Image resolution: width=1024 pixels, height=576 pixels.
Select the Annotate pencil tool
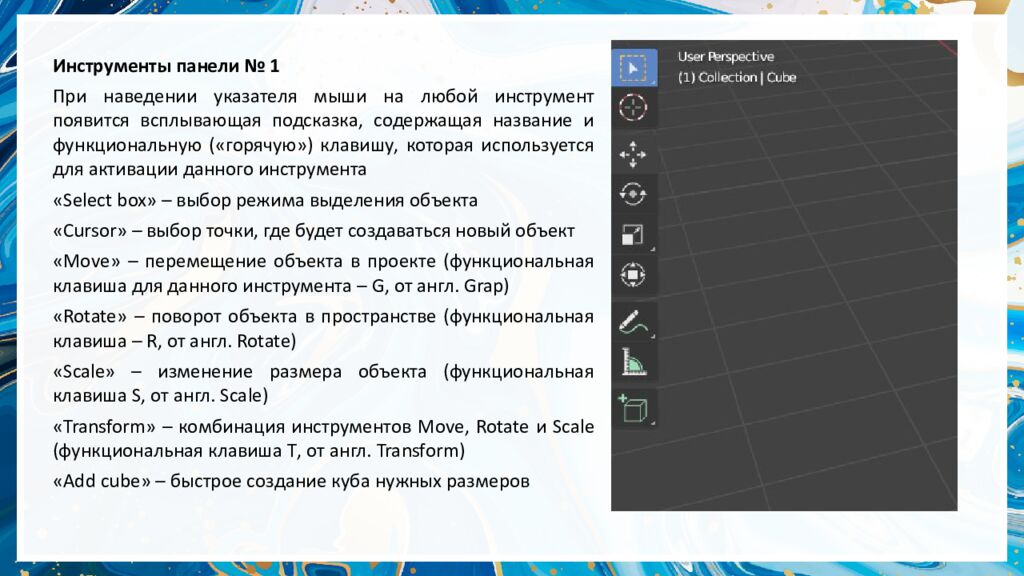click(633, 322)
